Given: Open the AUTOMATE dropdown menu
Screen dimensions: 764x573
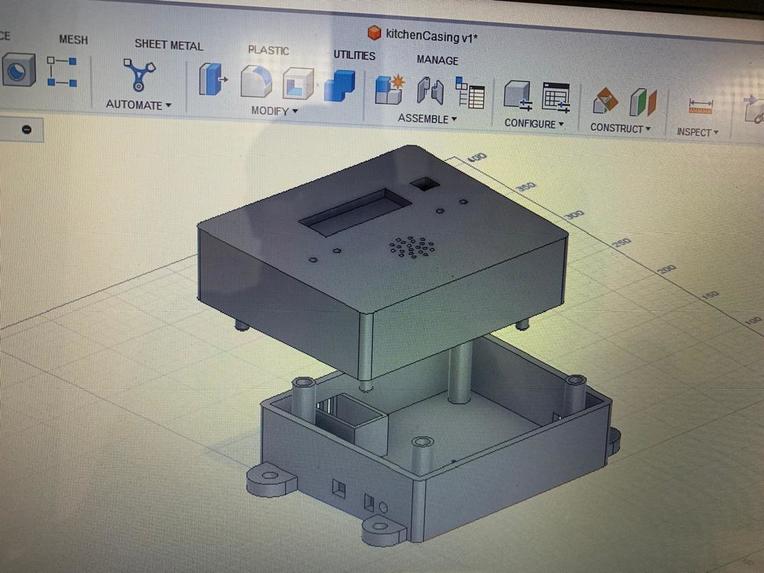Looking at the screenshot, I should (139, 105).
